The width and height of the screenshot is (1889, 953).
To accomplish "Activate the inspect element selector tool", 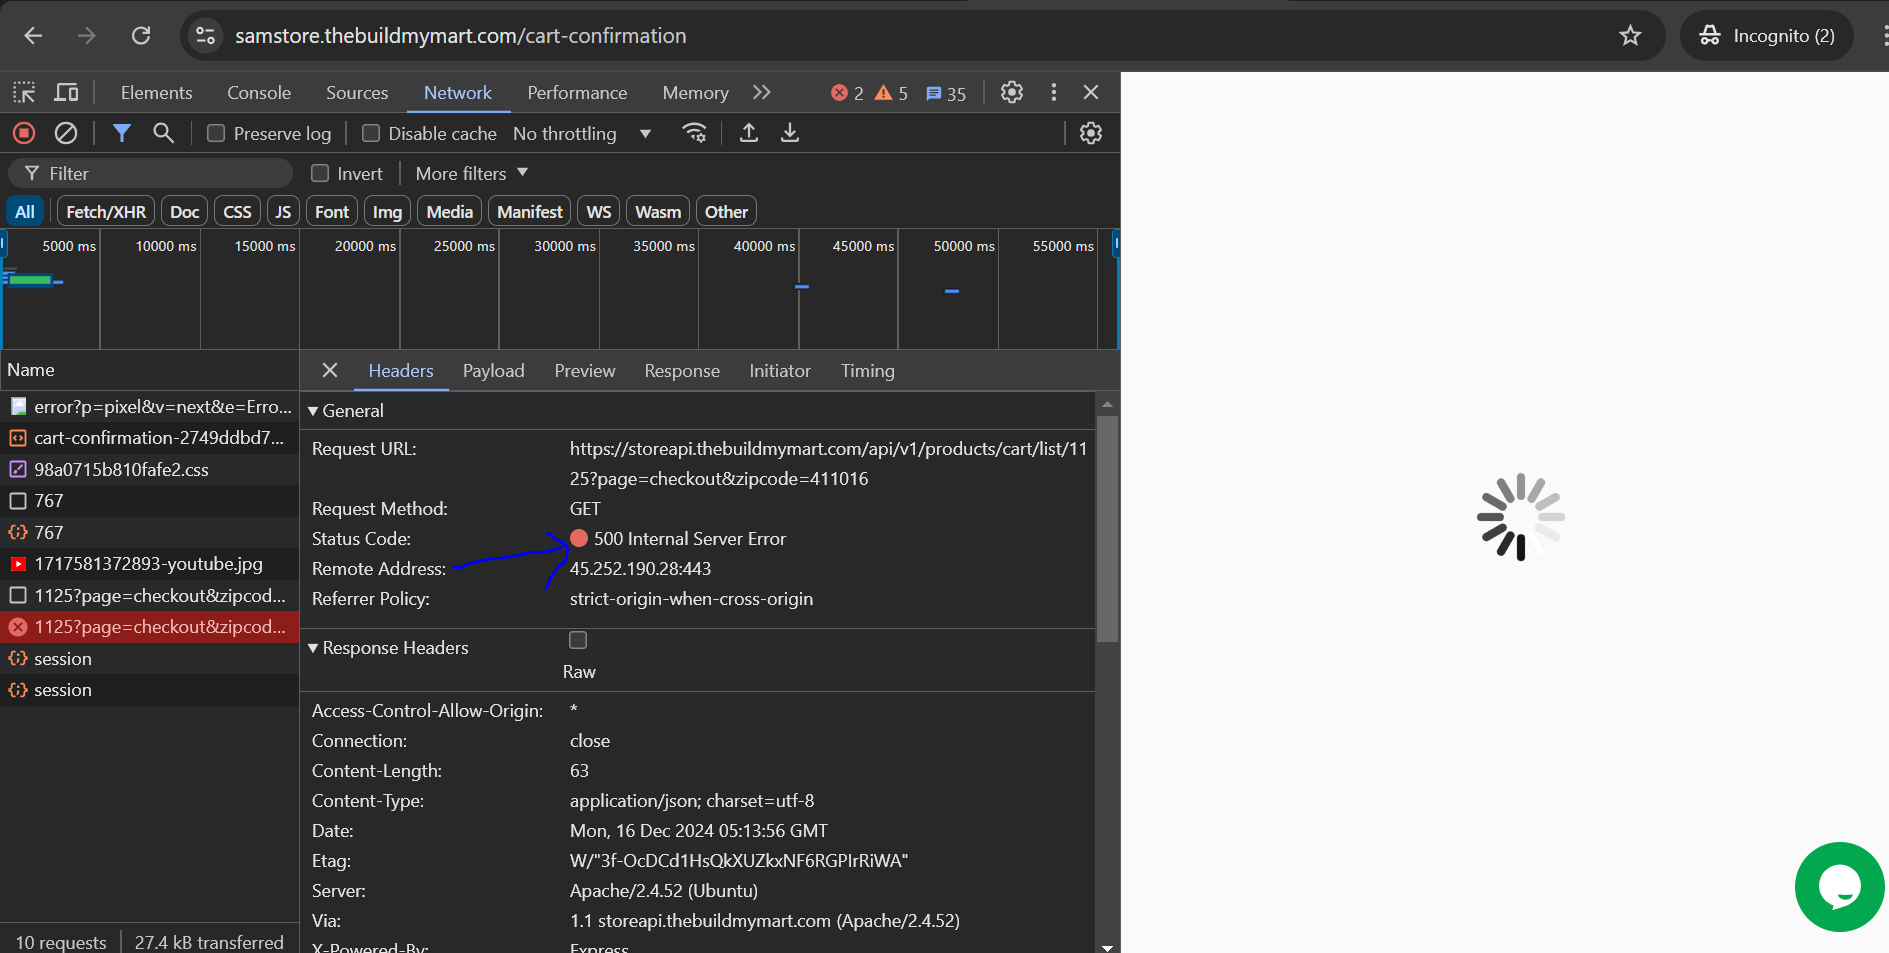I will point(24,93).
